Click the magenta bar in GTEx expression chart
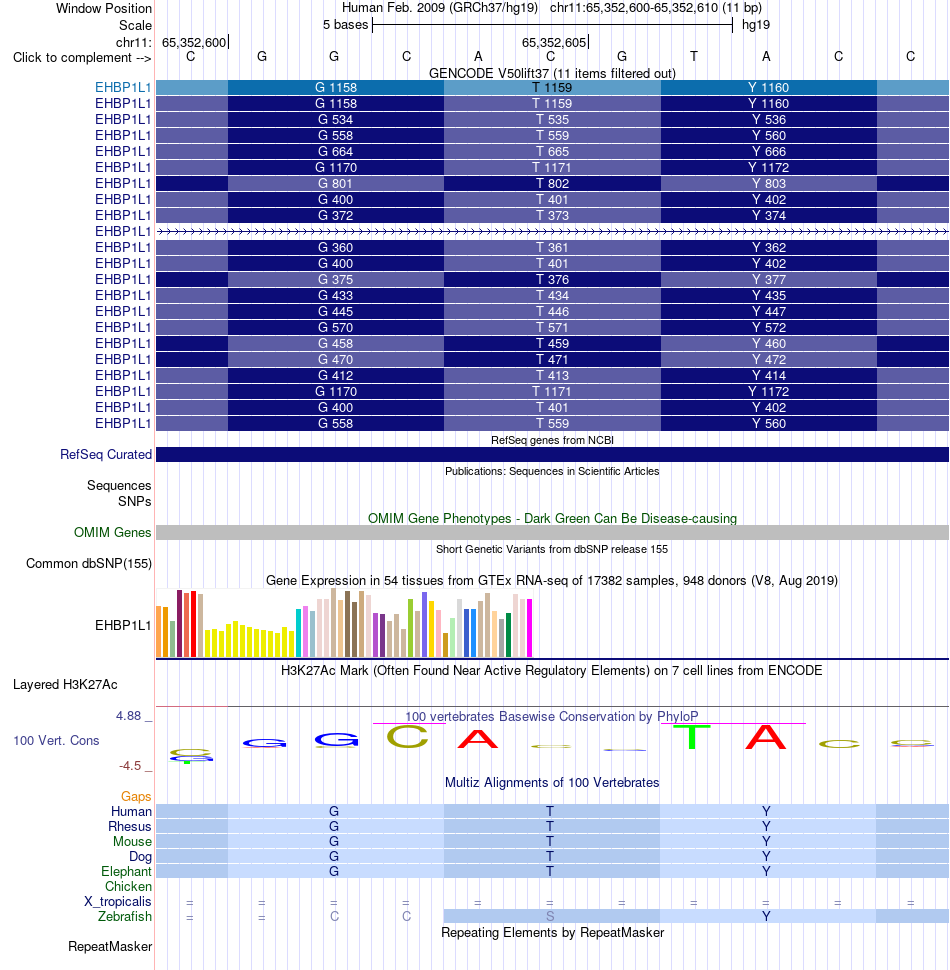950x970 pixels. pyautogui.click(x=529, y=627)
